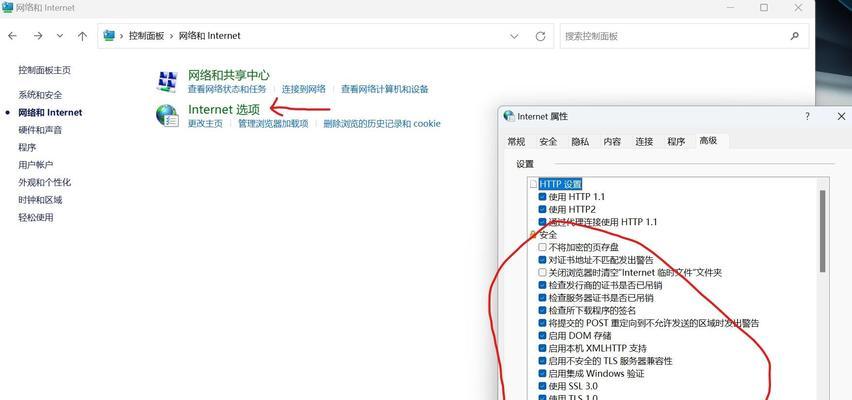Image resolution: width=852 pixels, height=400 pixels.
Task: Refresh the Control Panel view
Action: [540, 36]
